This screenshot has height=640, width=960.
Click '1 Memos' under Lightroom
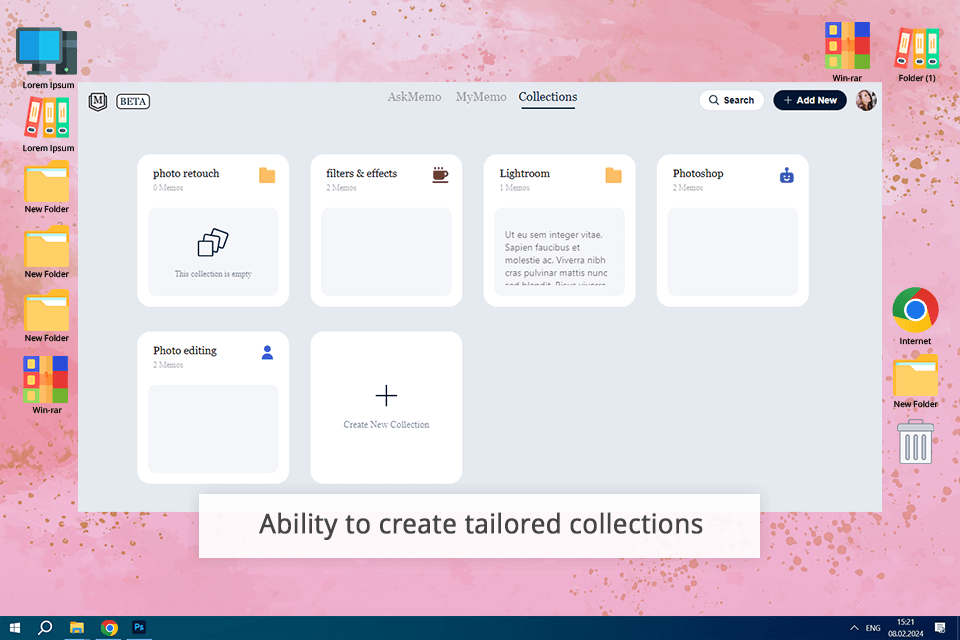[x=514, y=187]
